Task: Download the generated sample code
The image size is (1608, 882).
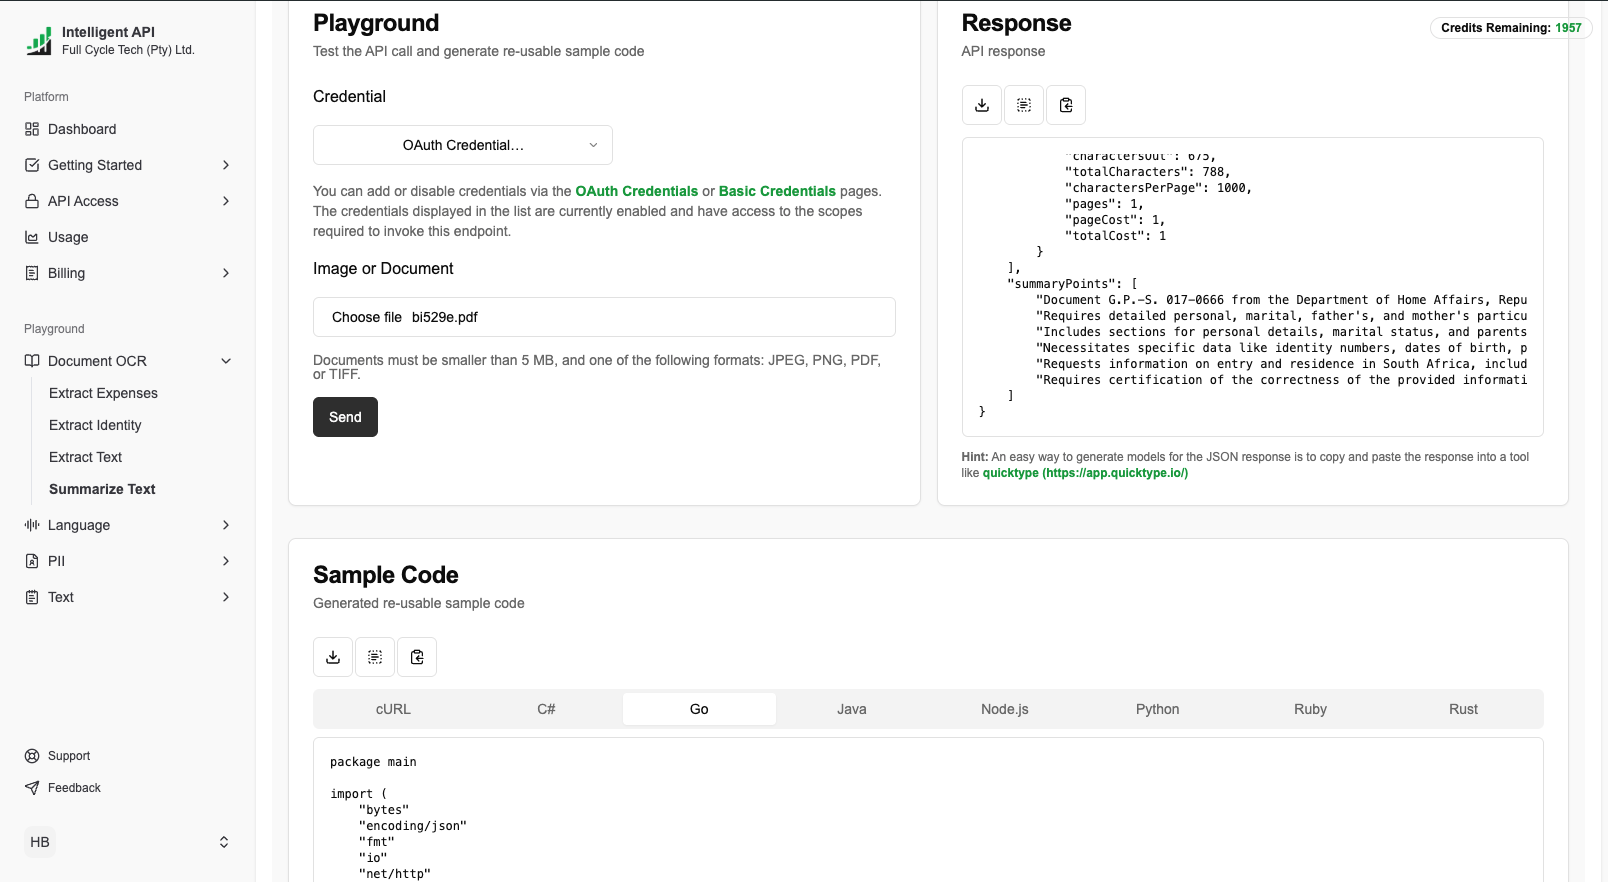Action: point(333,657)
